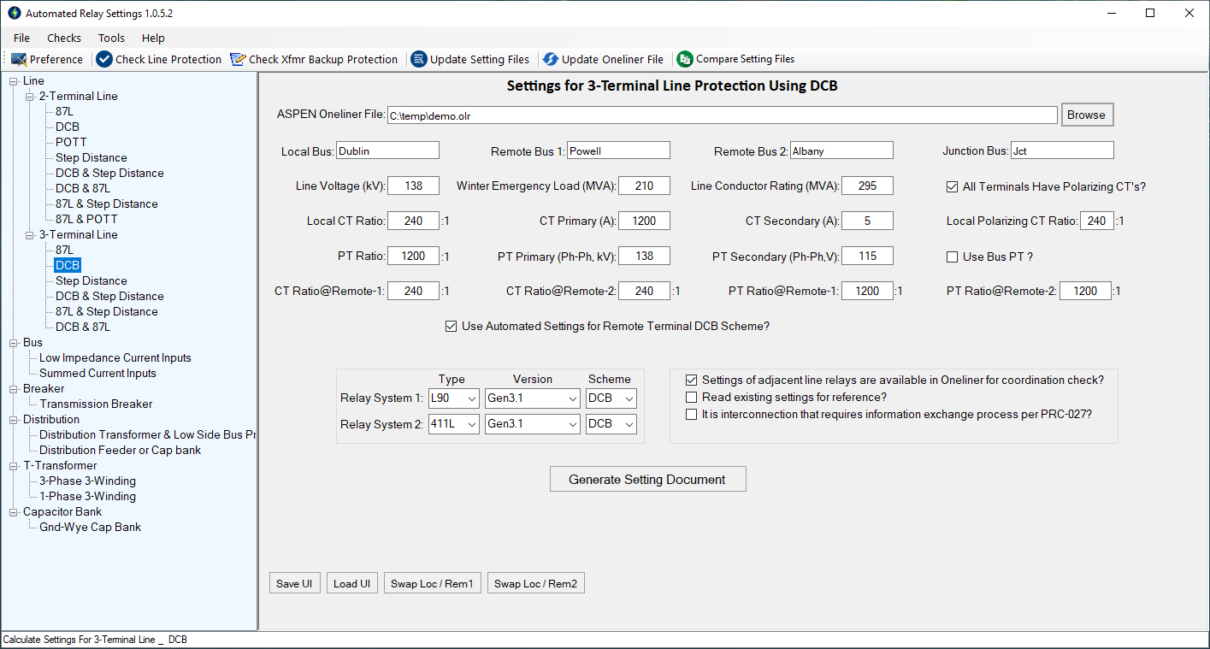
Task: Click the Browse button for ASPEN Oneliner File
Action: (x=1086, y=114)
